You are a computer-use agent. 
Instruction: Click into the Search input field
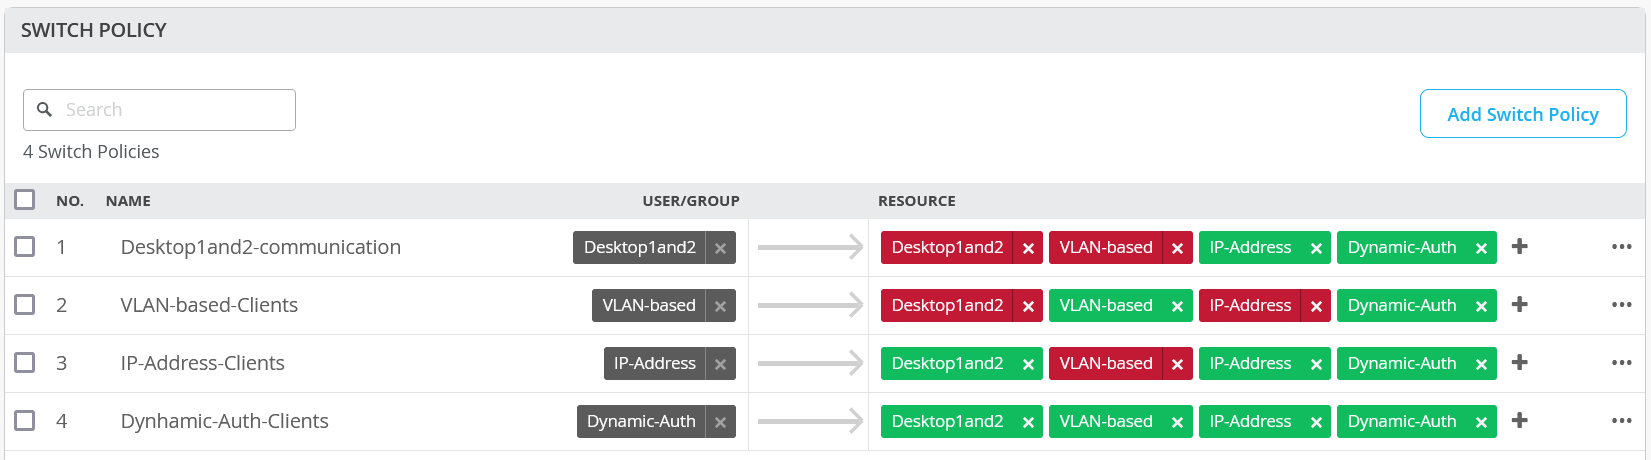170,110
